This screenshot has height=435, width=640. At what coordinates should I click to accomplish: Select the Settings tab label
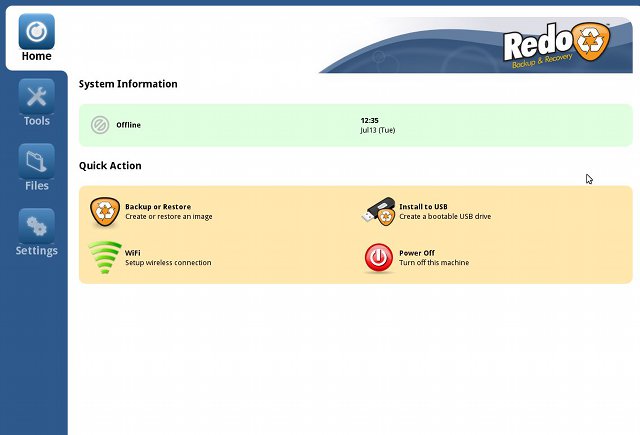pyautogui.click(x=36, y=251)
